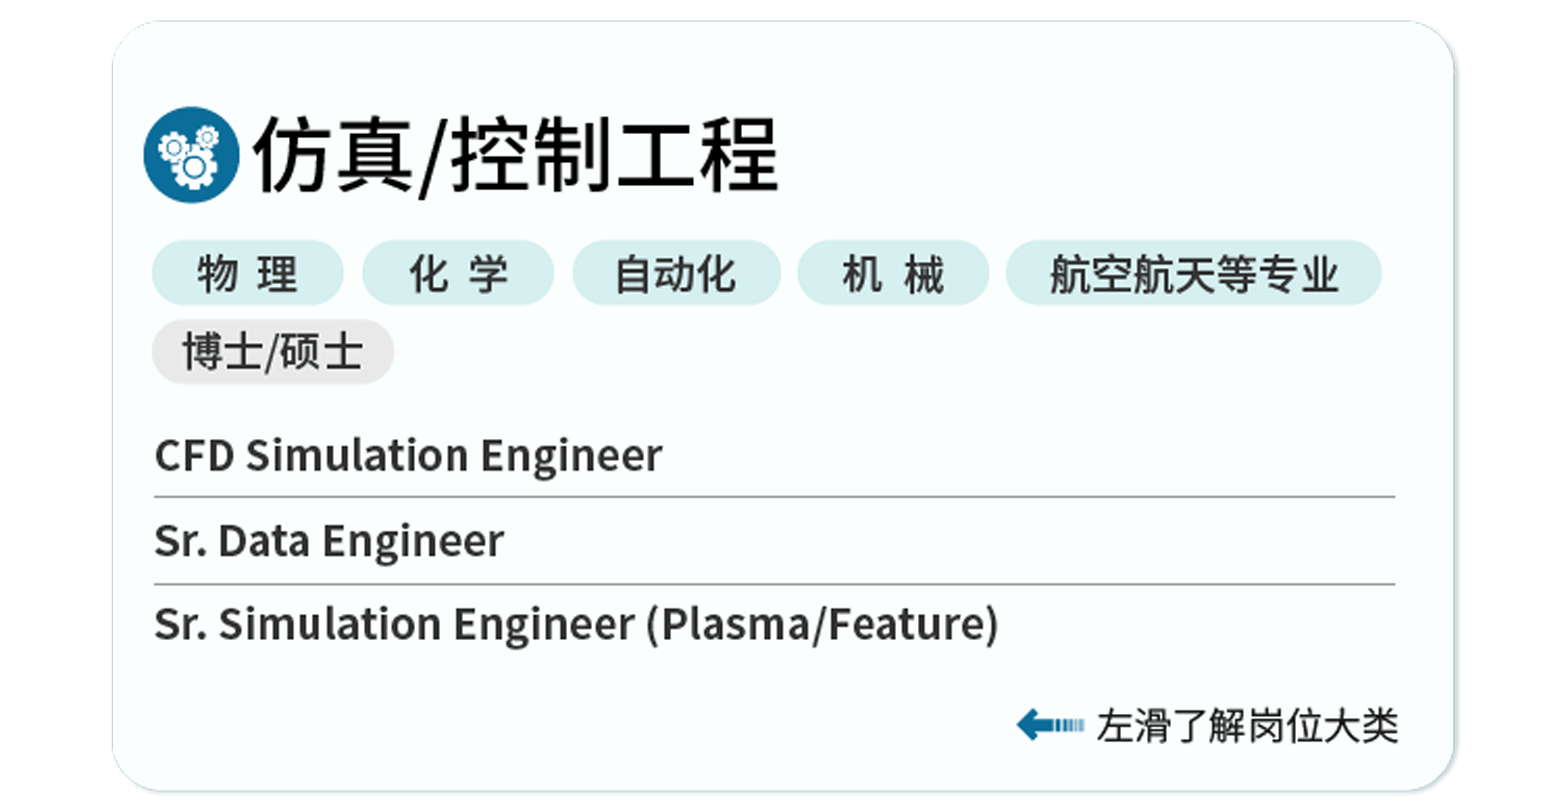Click the blue gears icon beside the title
1562x812 pixels.
point(192,155)
